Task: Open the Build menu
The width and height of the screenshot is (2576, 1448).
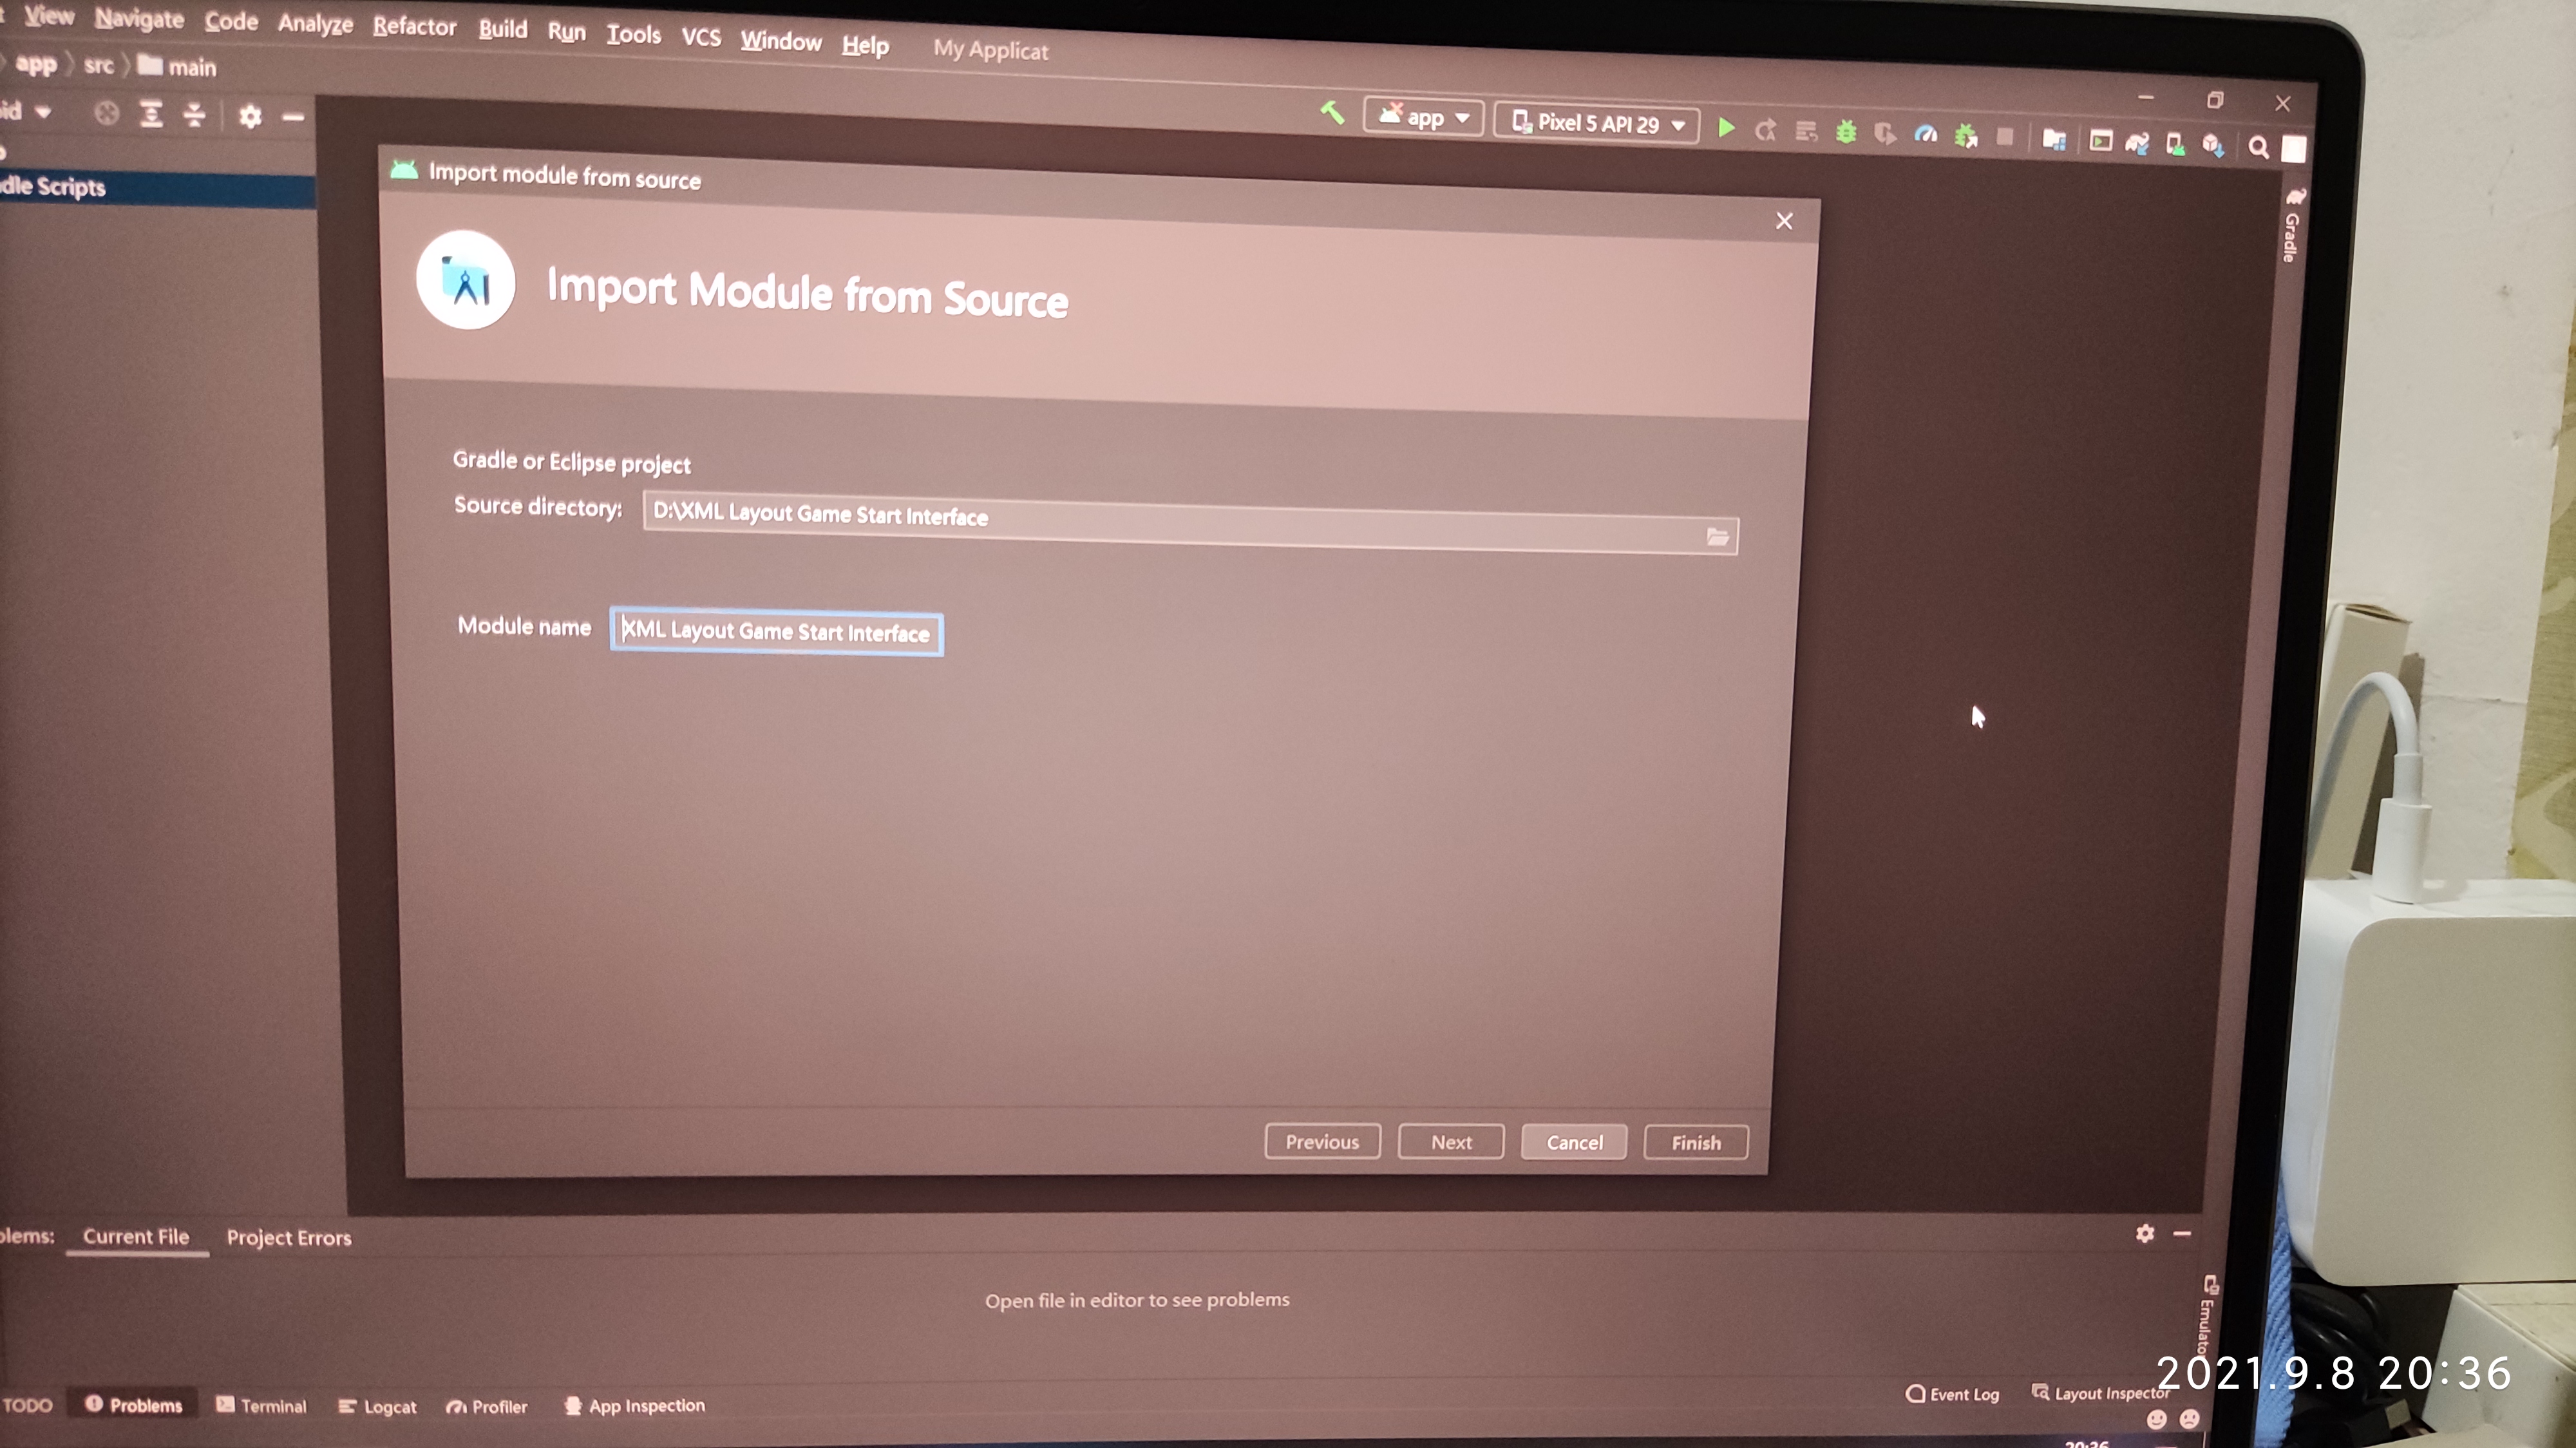Action: click(502, 29)
